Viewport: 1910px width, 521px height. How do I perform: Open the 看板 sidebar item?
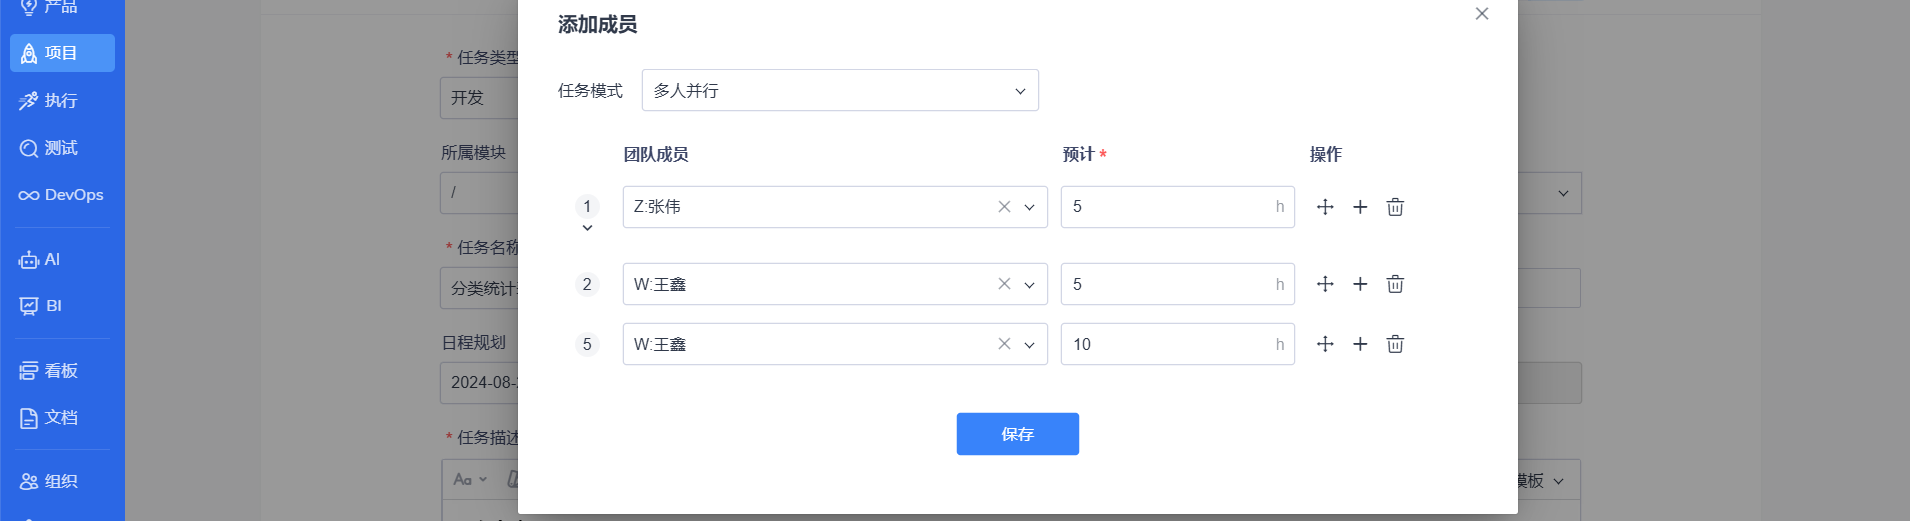(62, 371)
